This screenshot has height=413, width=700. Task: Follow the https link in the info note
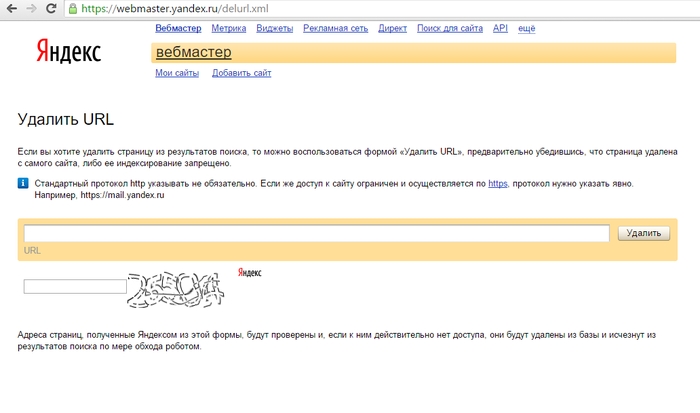[x=498, y=184]
